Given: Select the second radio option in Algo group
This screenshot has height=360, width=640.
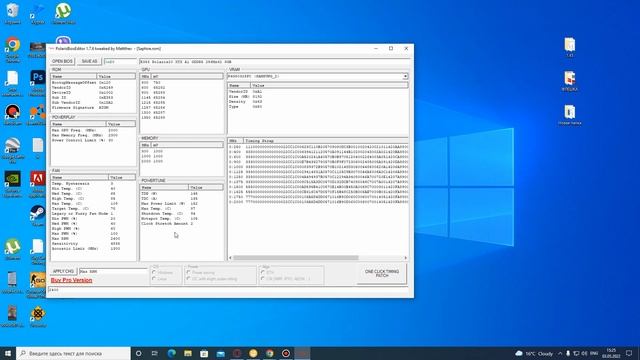Looking at the screenshot, I should (263, 278).
